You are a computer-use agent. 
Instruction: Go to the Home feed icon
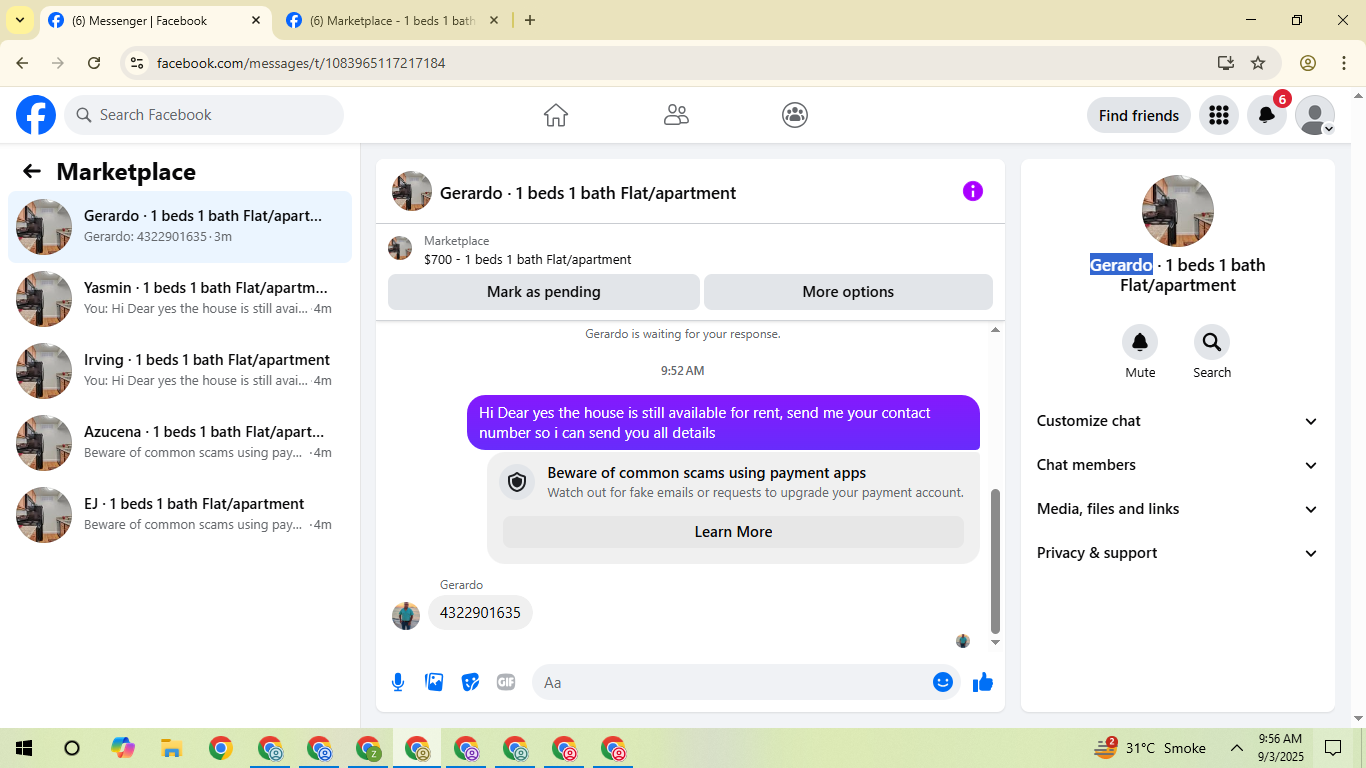click(x=556, y=115)
